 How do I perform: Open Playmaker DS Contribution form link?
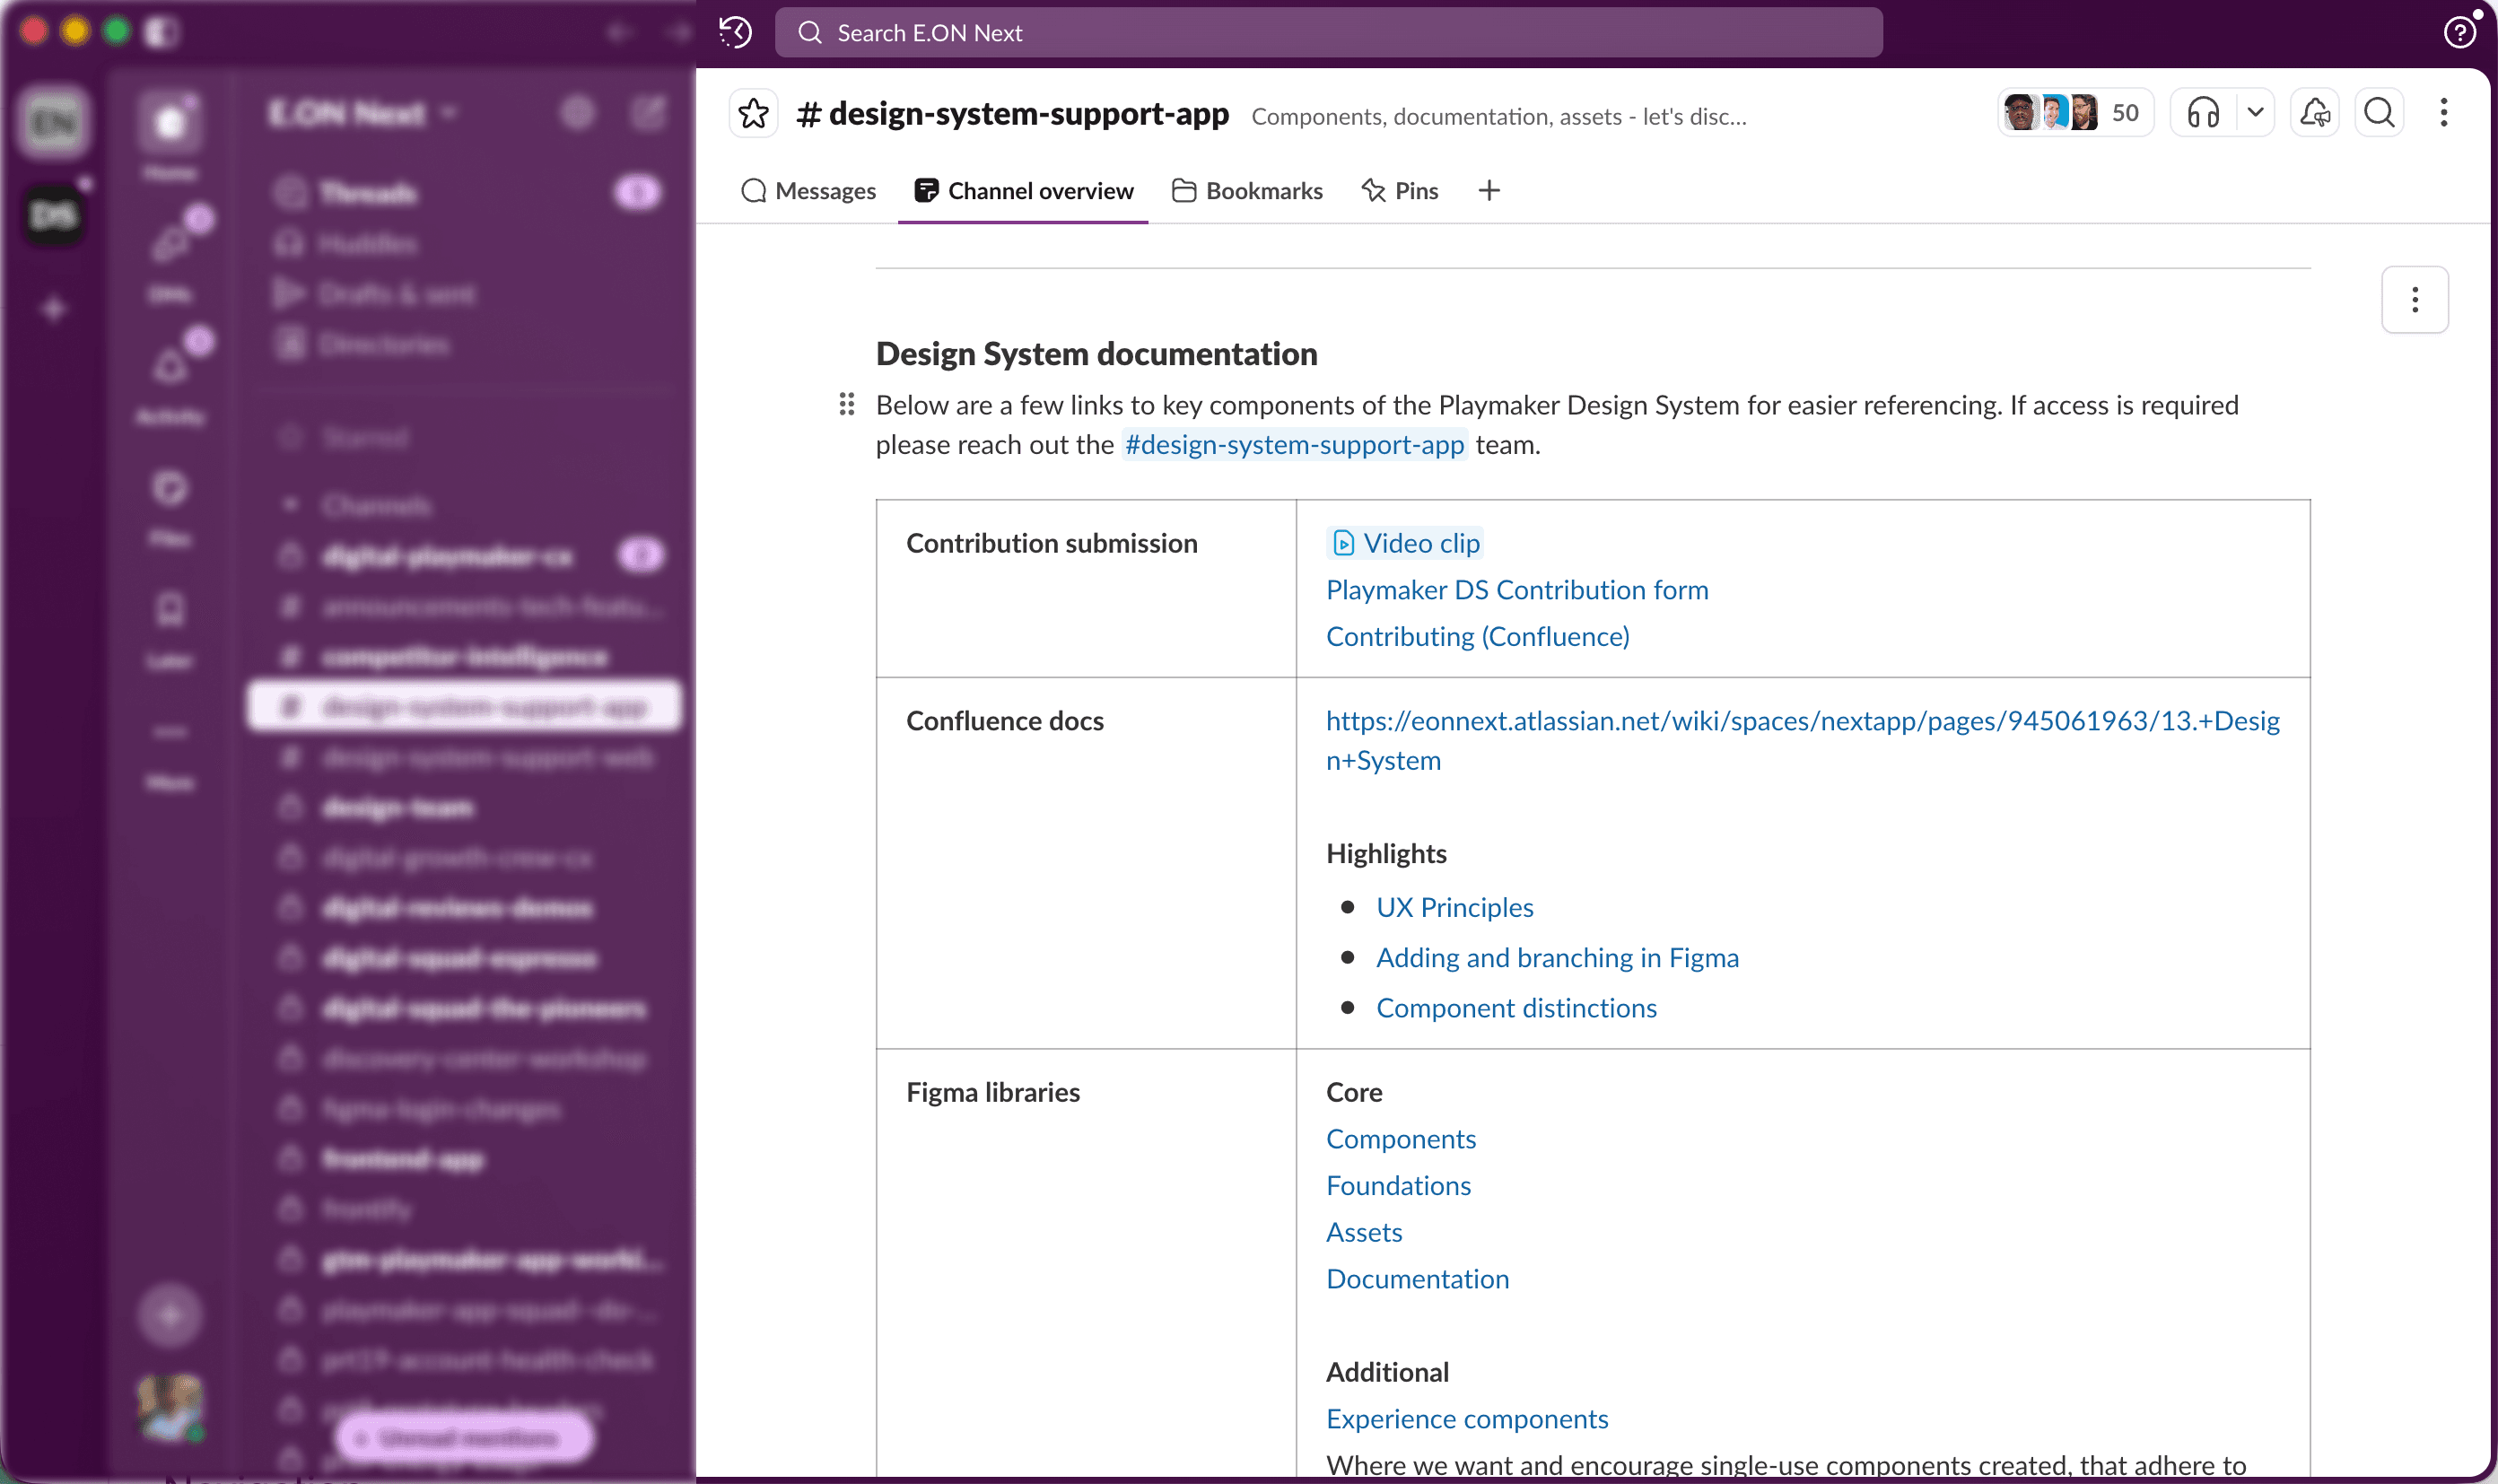[1516, 590]
